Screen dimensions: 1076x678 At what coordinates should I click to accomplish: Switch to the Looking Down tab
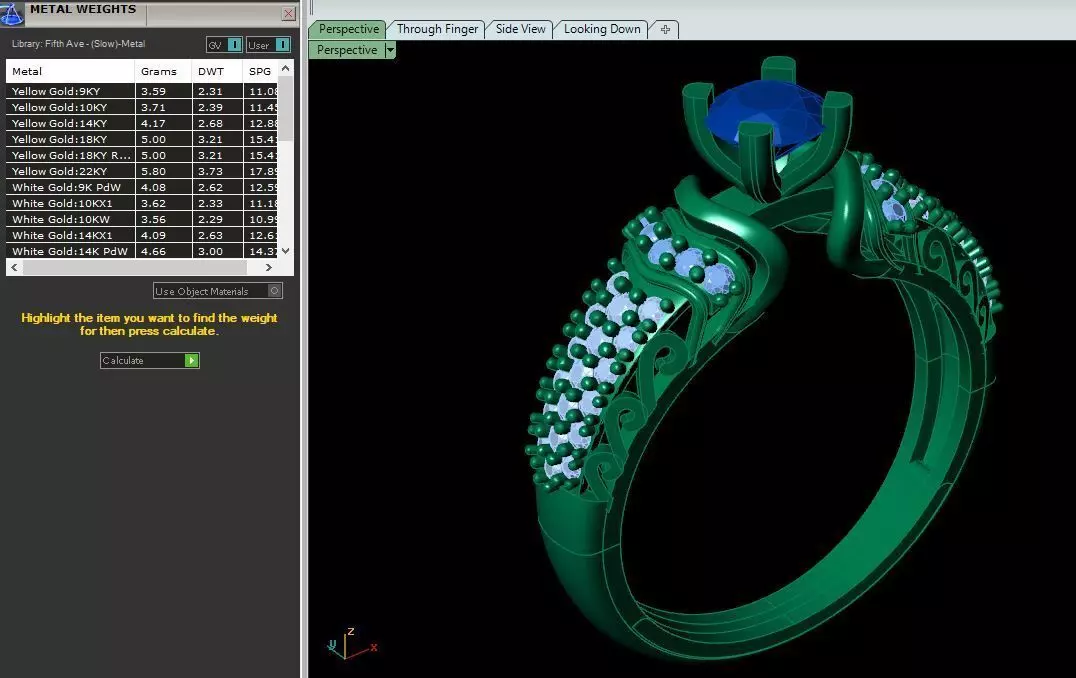602,29
